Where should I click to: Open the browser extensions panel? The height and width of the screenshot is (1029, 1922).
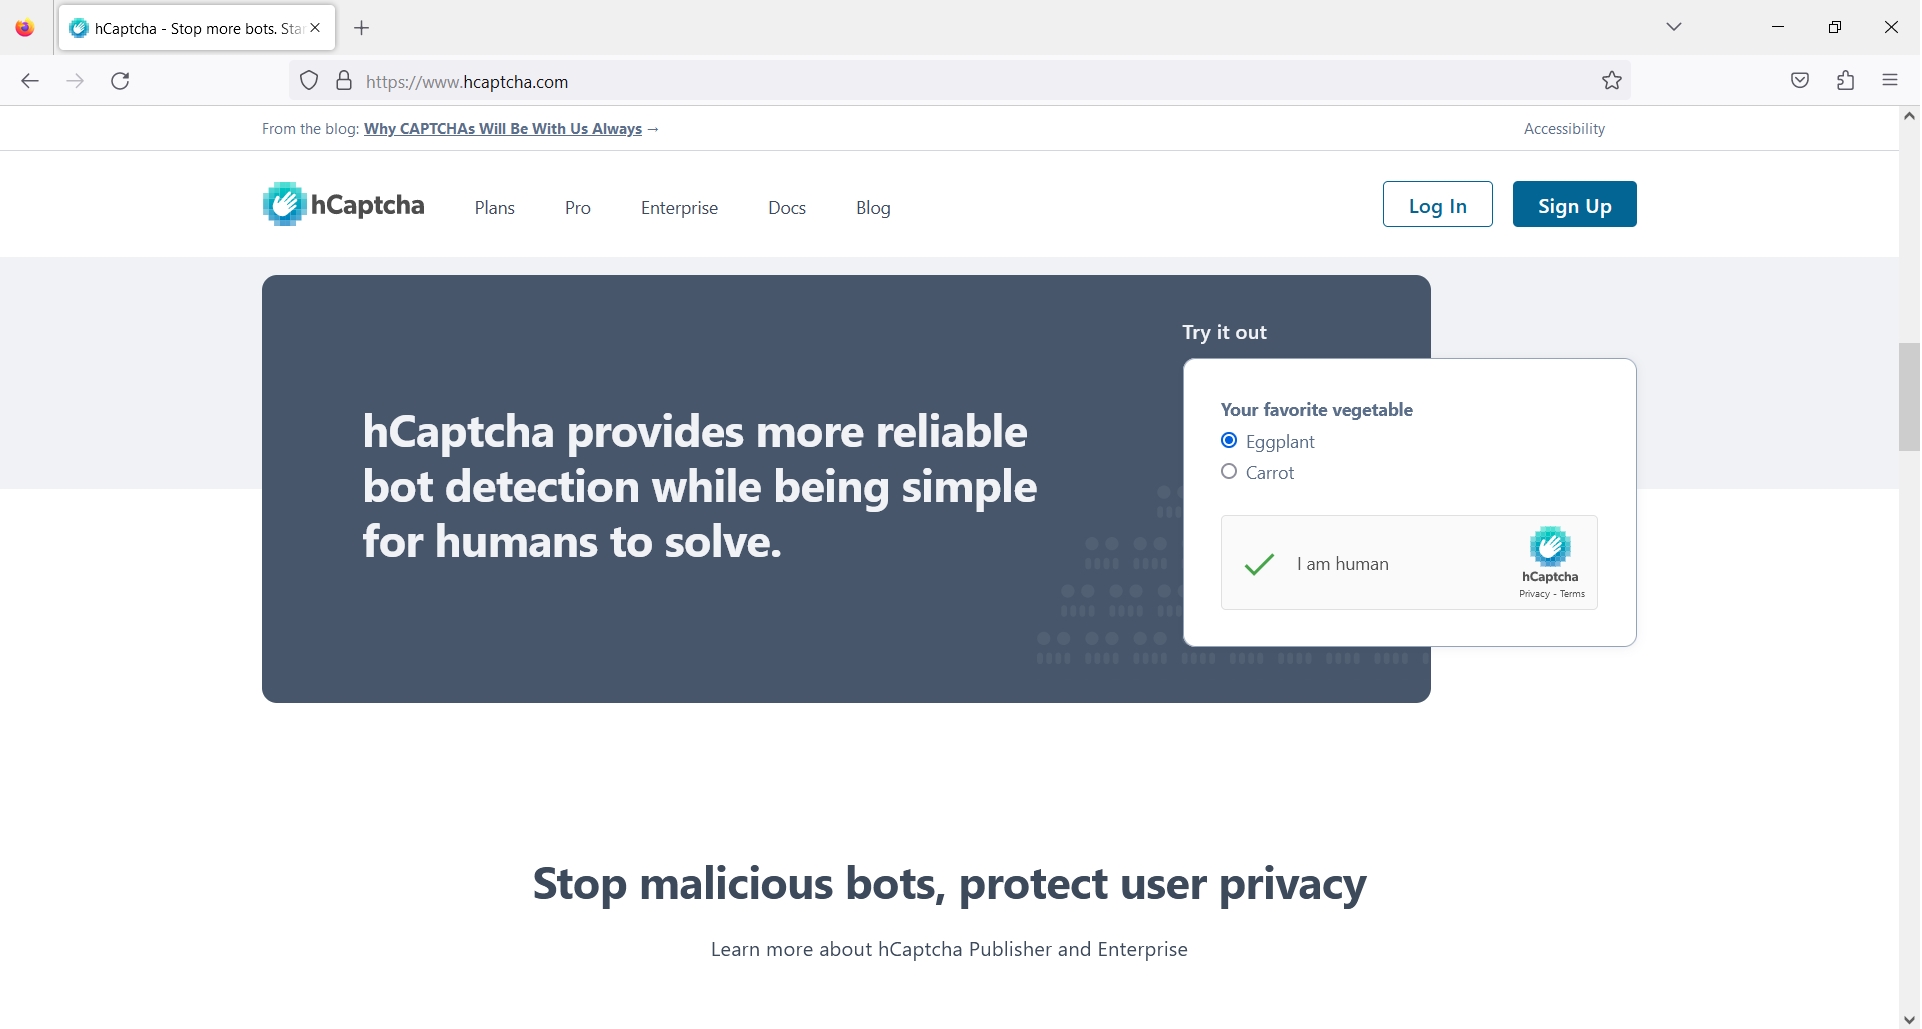tap(1845, 81)
